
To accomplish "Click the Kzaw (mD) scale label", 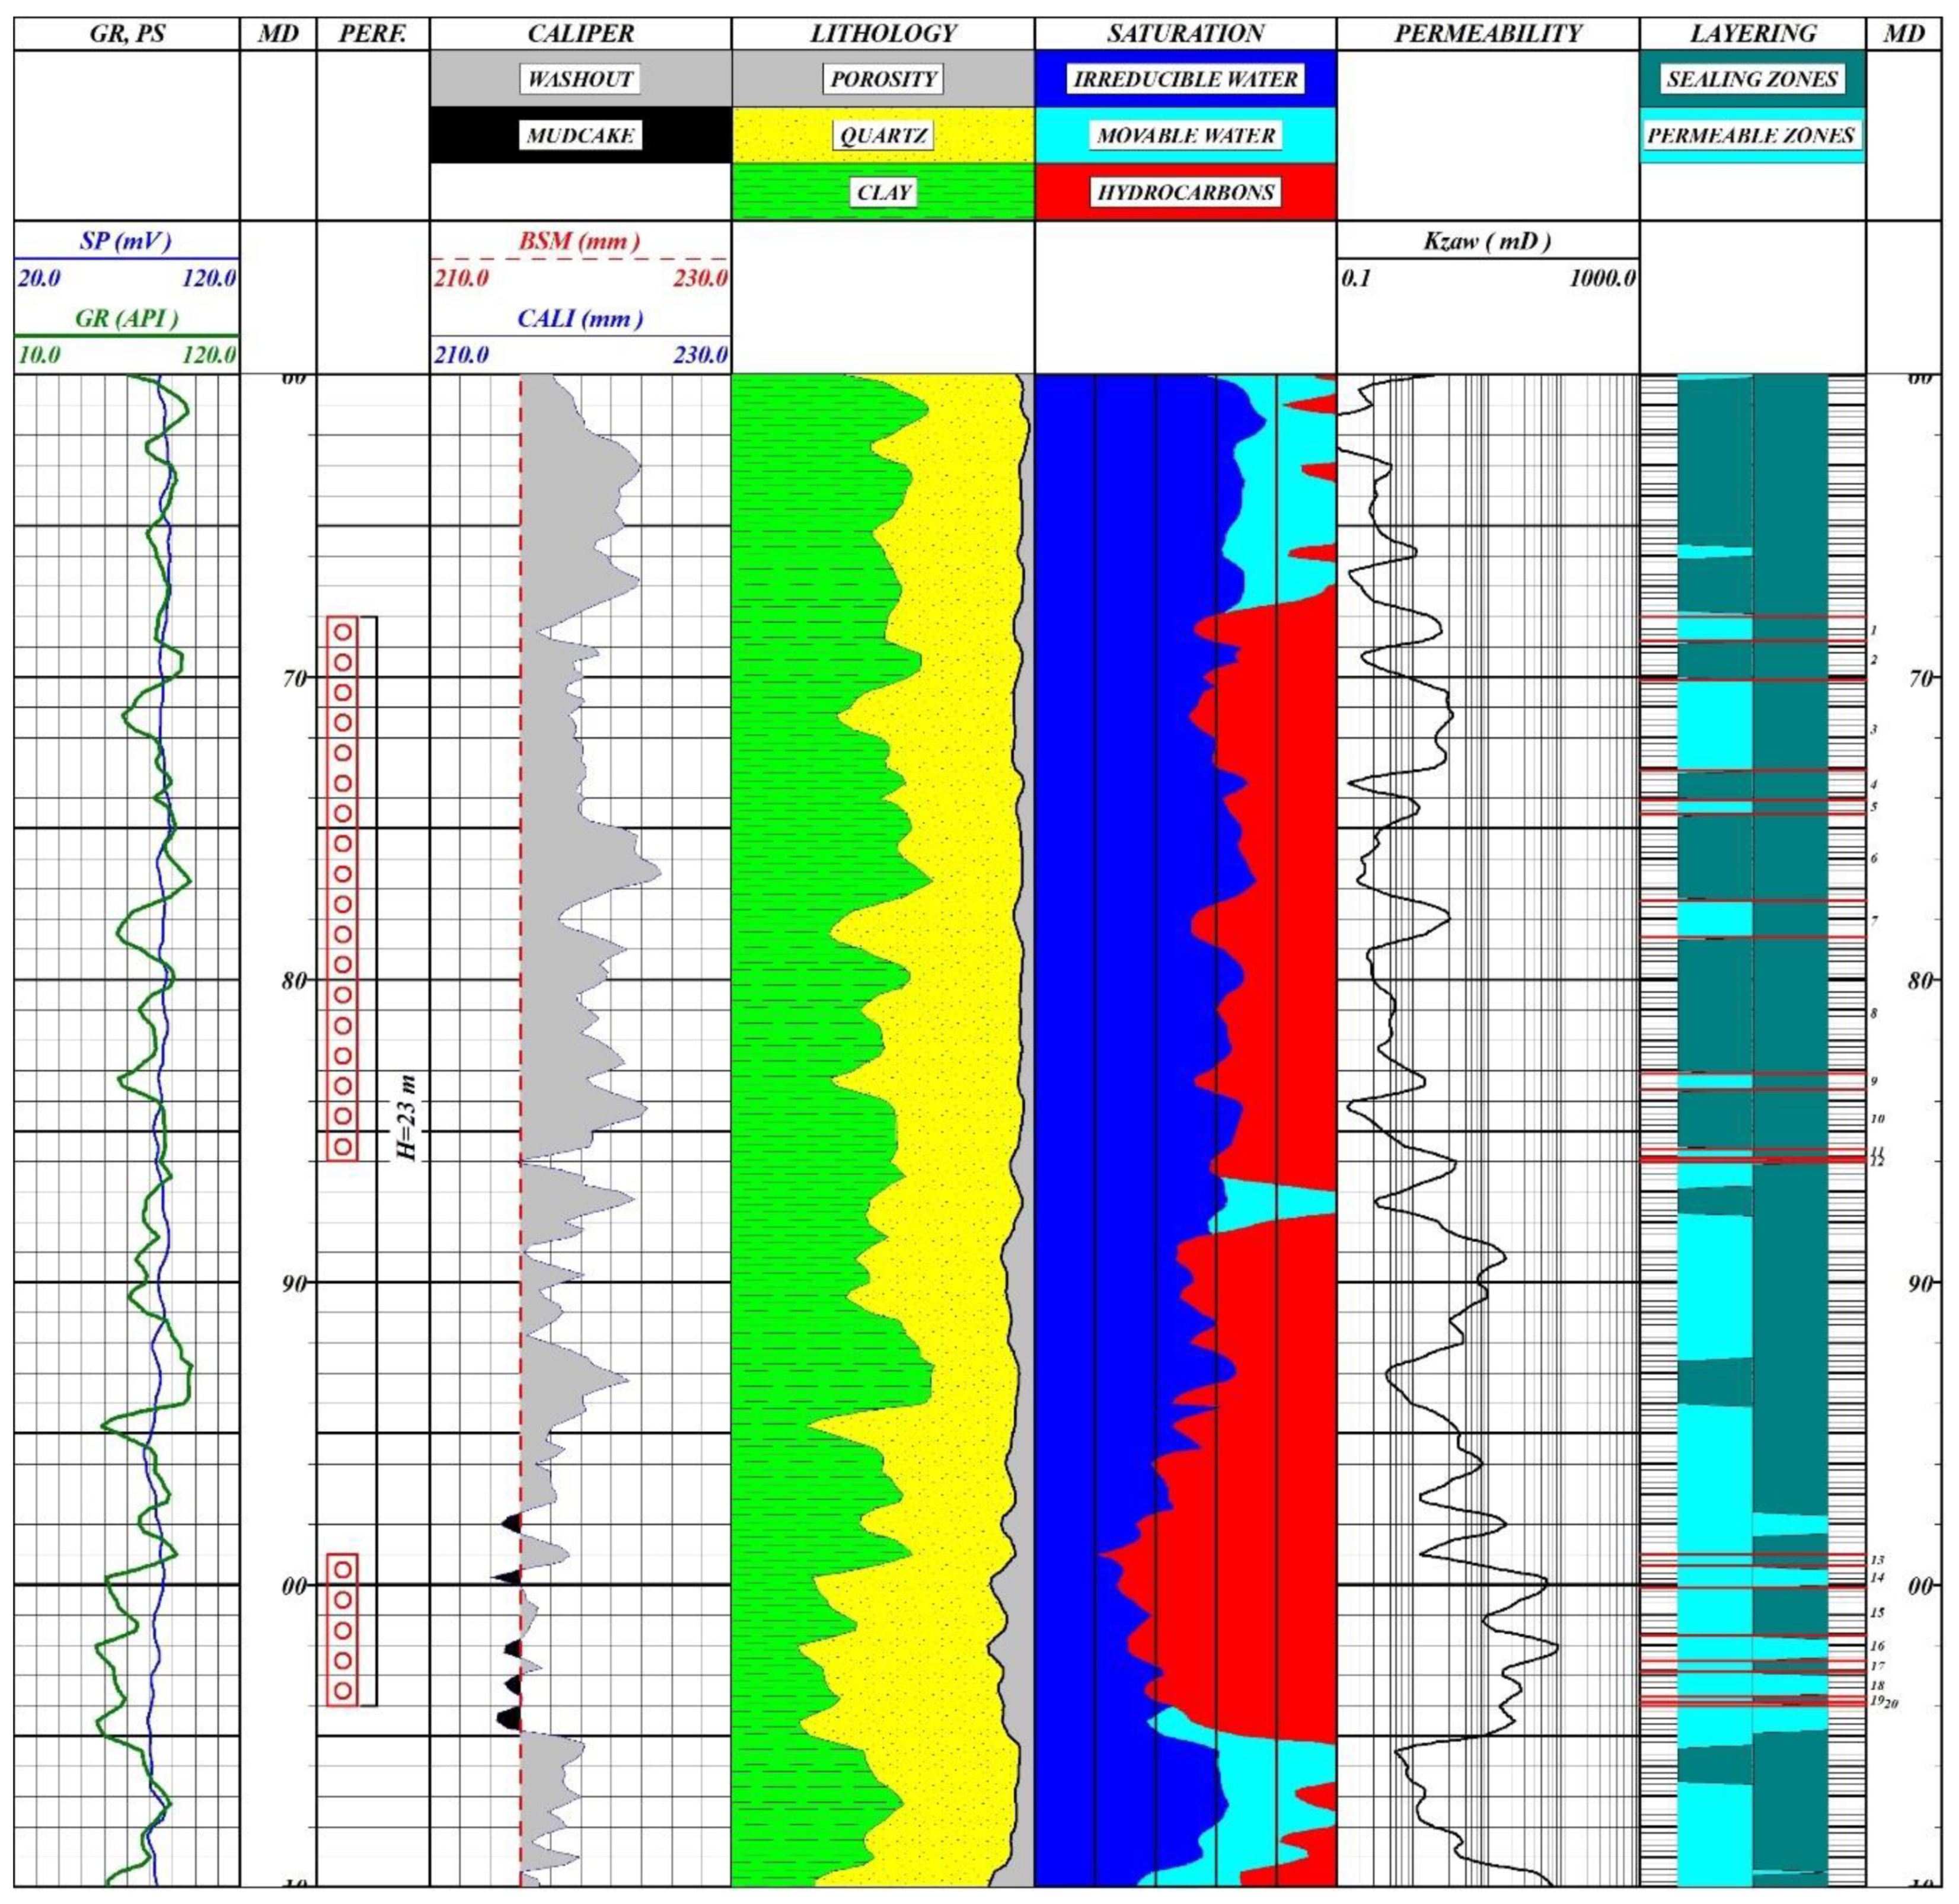I will pos(1487,241).
